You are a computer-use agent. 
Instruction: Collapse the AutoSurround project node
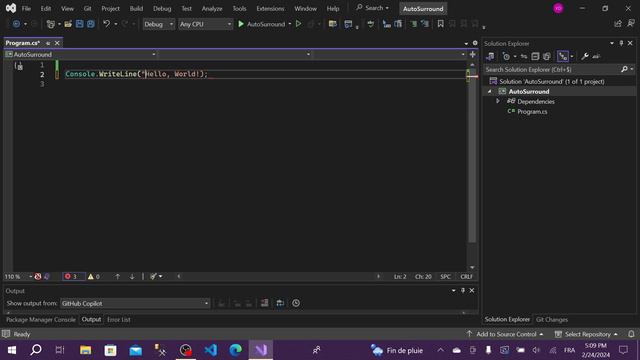click(x=490, y=91)
